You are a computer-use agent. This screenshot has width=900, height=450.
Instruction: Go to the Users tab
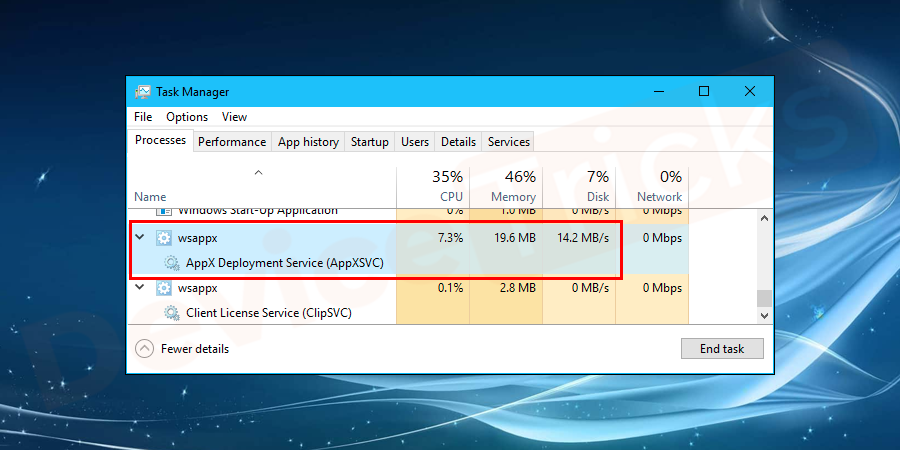tap(415, 142)
